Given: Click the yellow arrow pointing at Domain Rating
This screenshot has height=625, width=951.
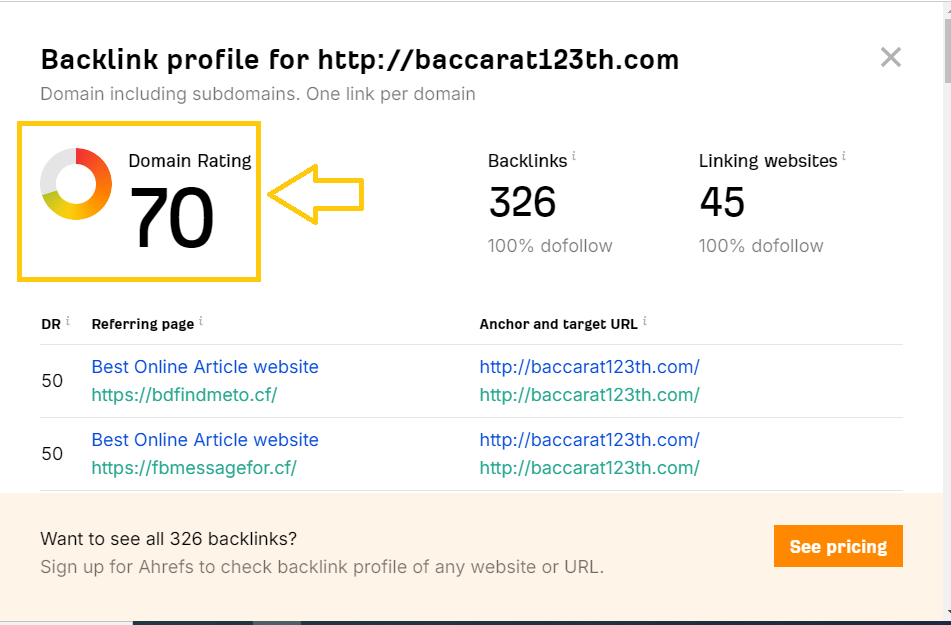Looking at the screenshot, I should click(316, 195).
